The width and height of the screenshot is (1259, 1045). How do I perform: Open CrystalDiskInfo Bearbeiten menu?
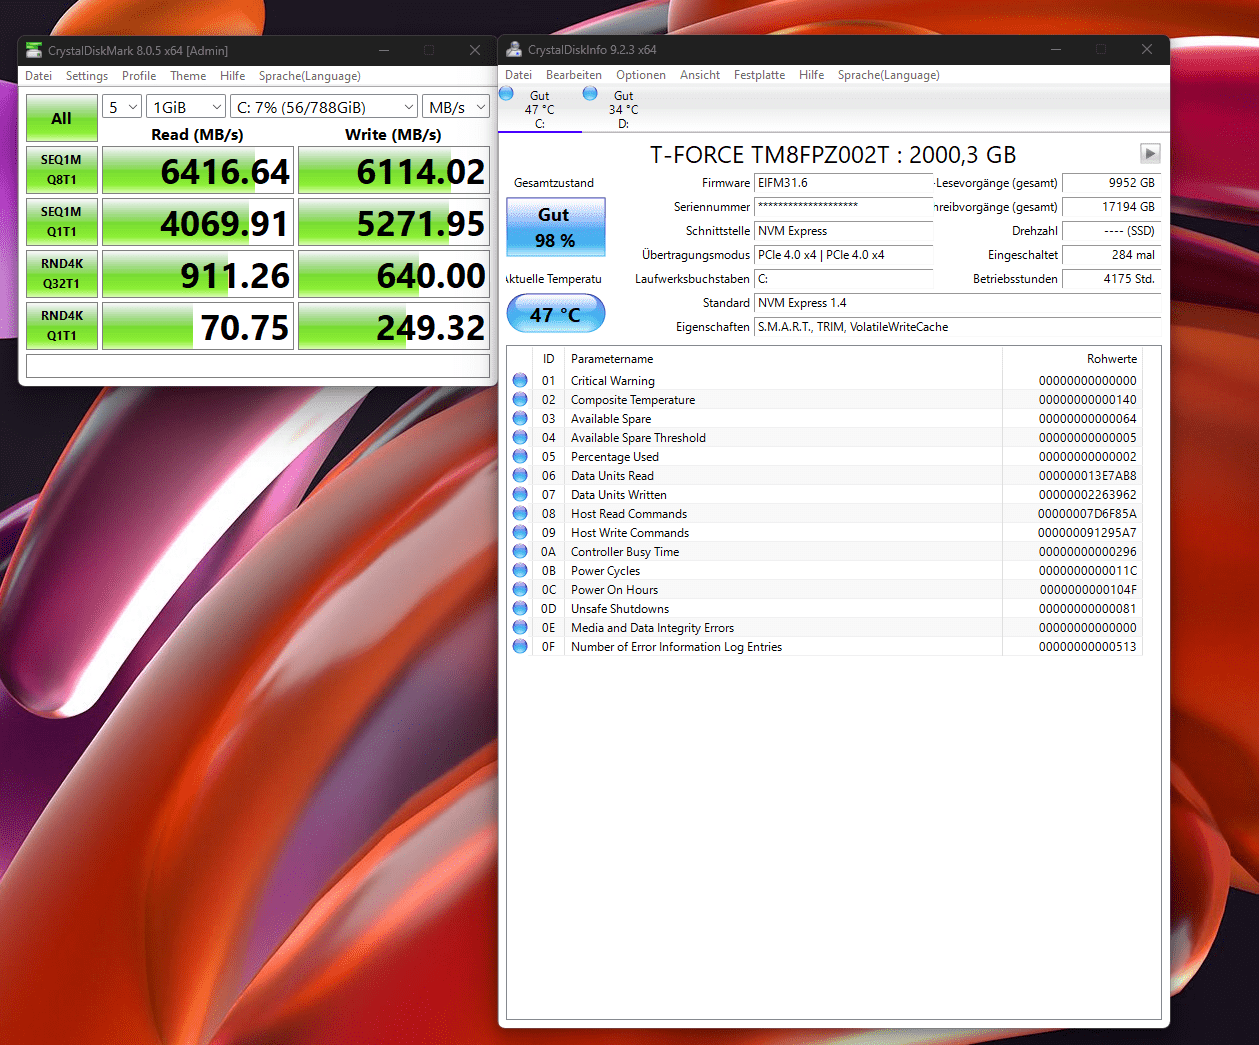(574, 75)
